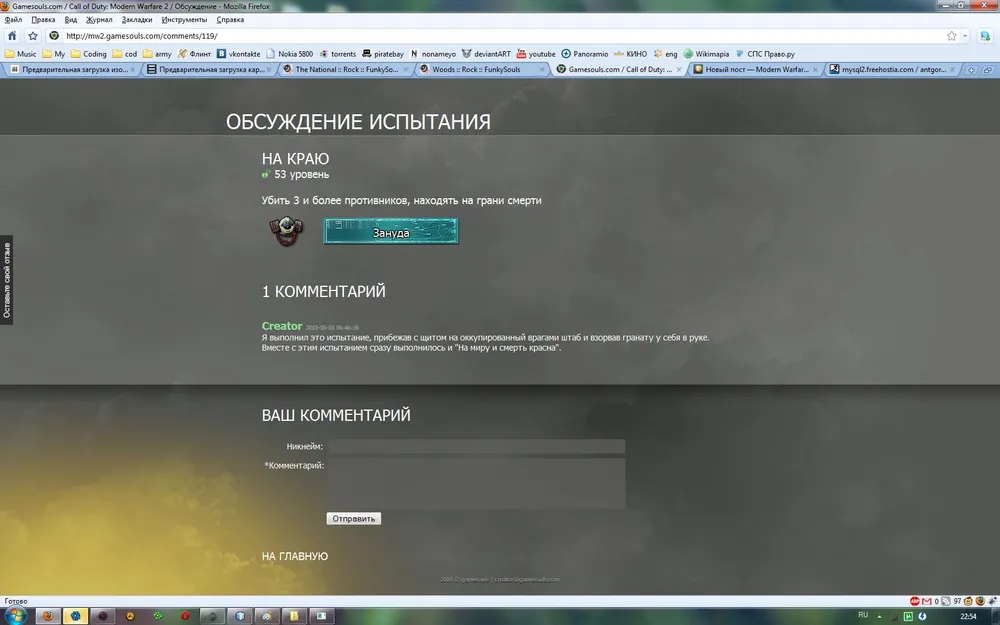Click the µTorrent system tray icon
This screenshot has width=1000, height=625.
tap(908, 616)
